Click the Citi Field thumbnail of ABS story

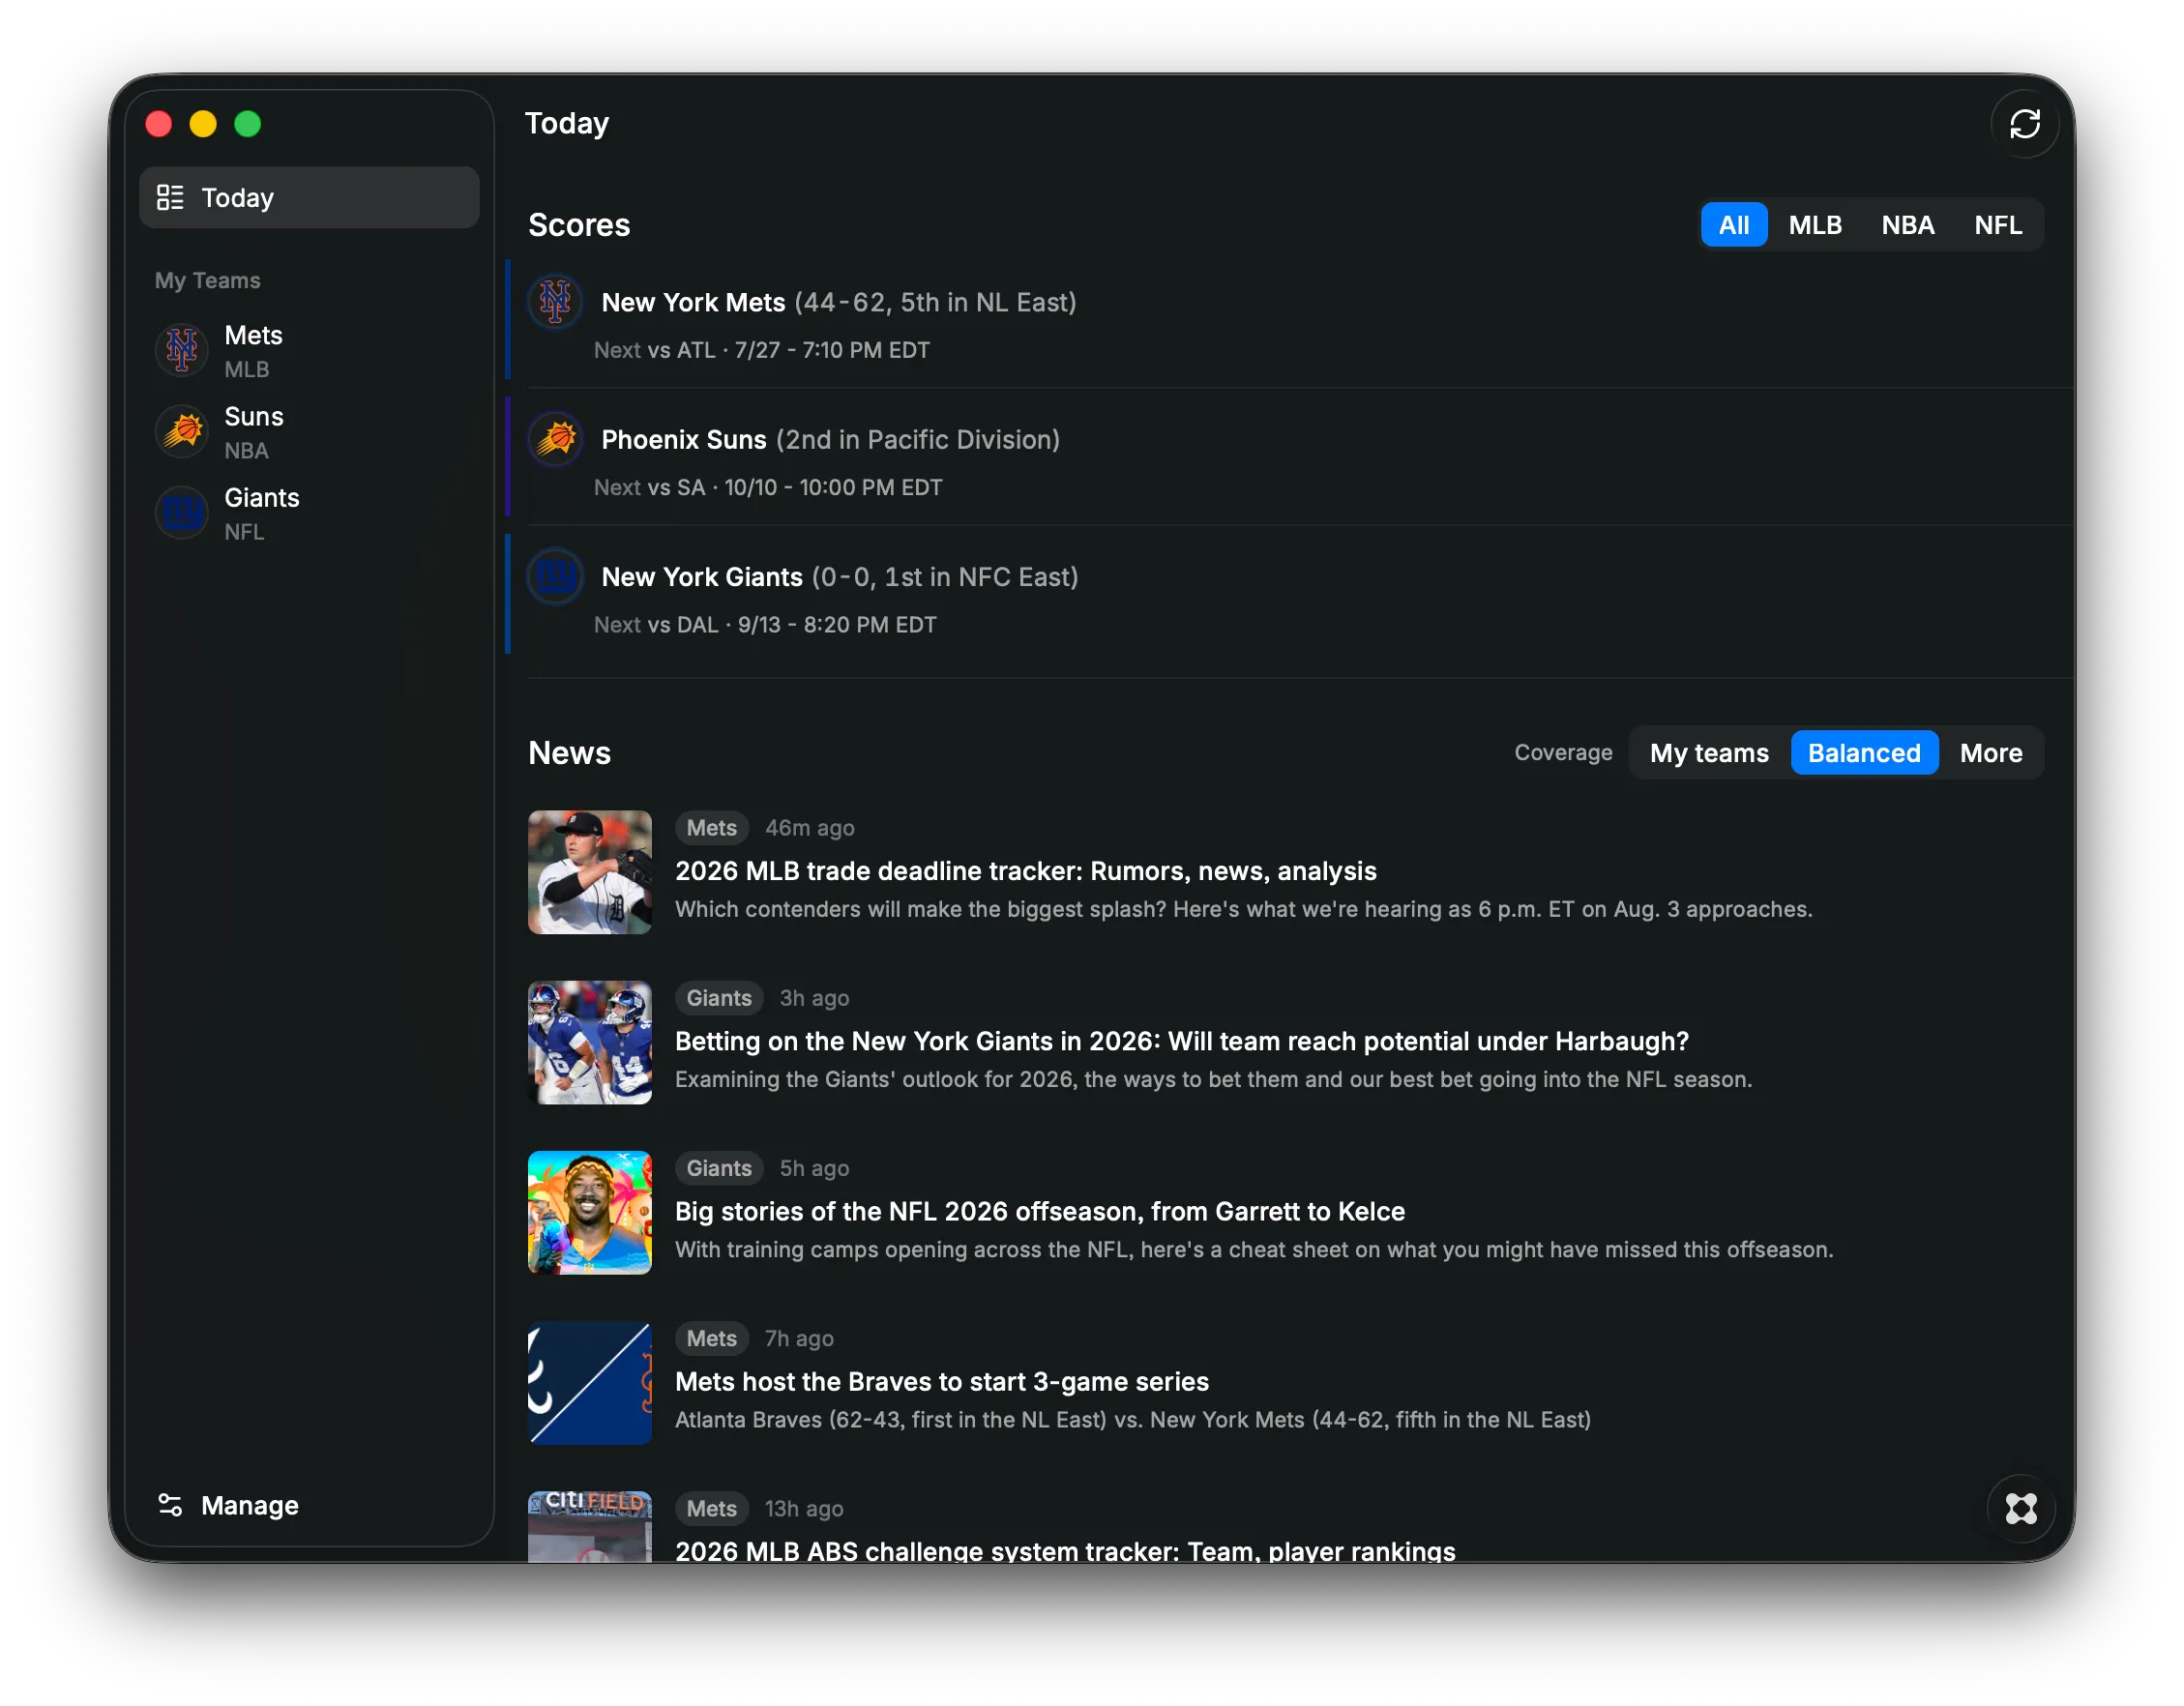[x=589, y=1526]
